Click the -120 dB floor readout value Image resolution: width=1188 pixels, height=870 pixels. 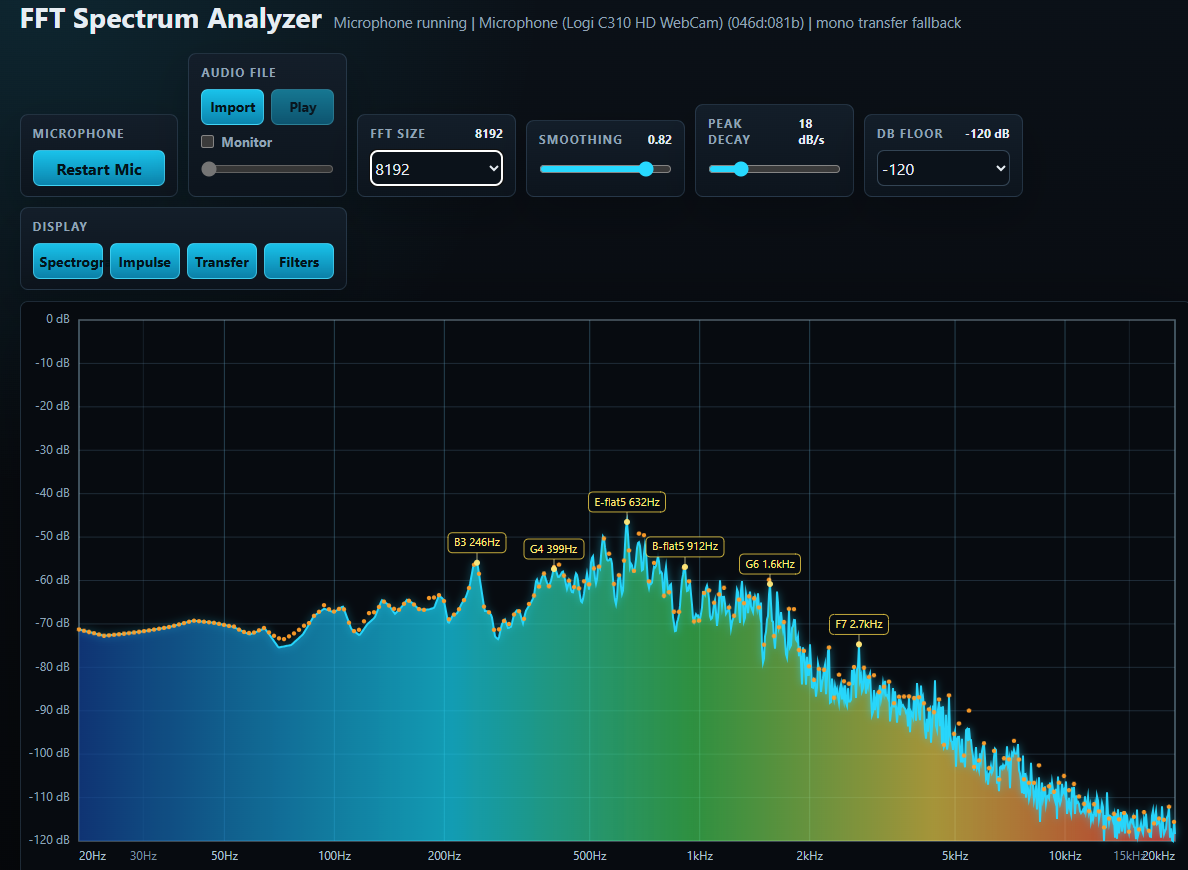987,133
